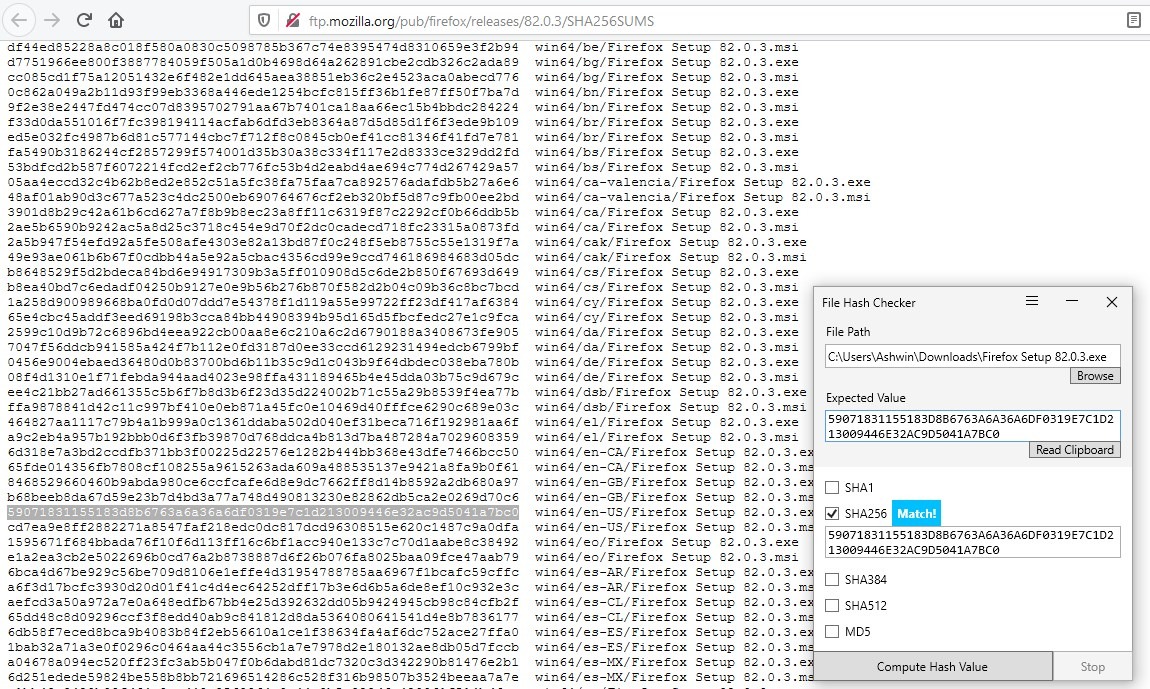Click the hash starting 0456e9004ebaed36
The image size is (1150, 689).
point(263,362)
